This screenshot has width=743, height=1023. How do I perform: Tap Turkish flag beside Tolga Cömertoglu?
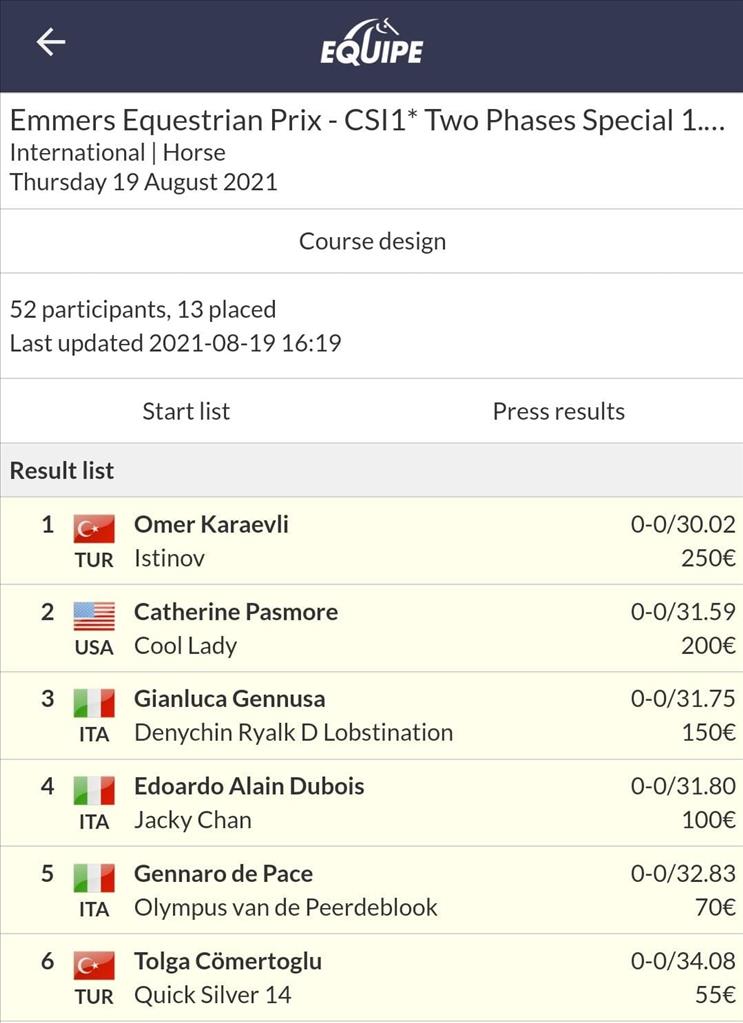click(94, 966)
